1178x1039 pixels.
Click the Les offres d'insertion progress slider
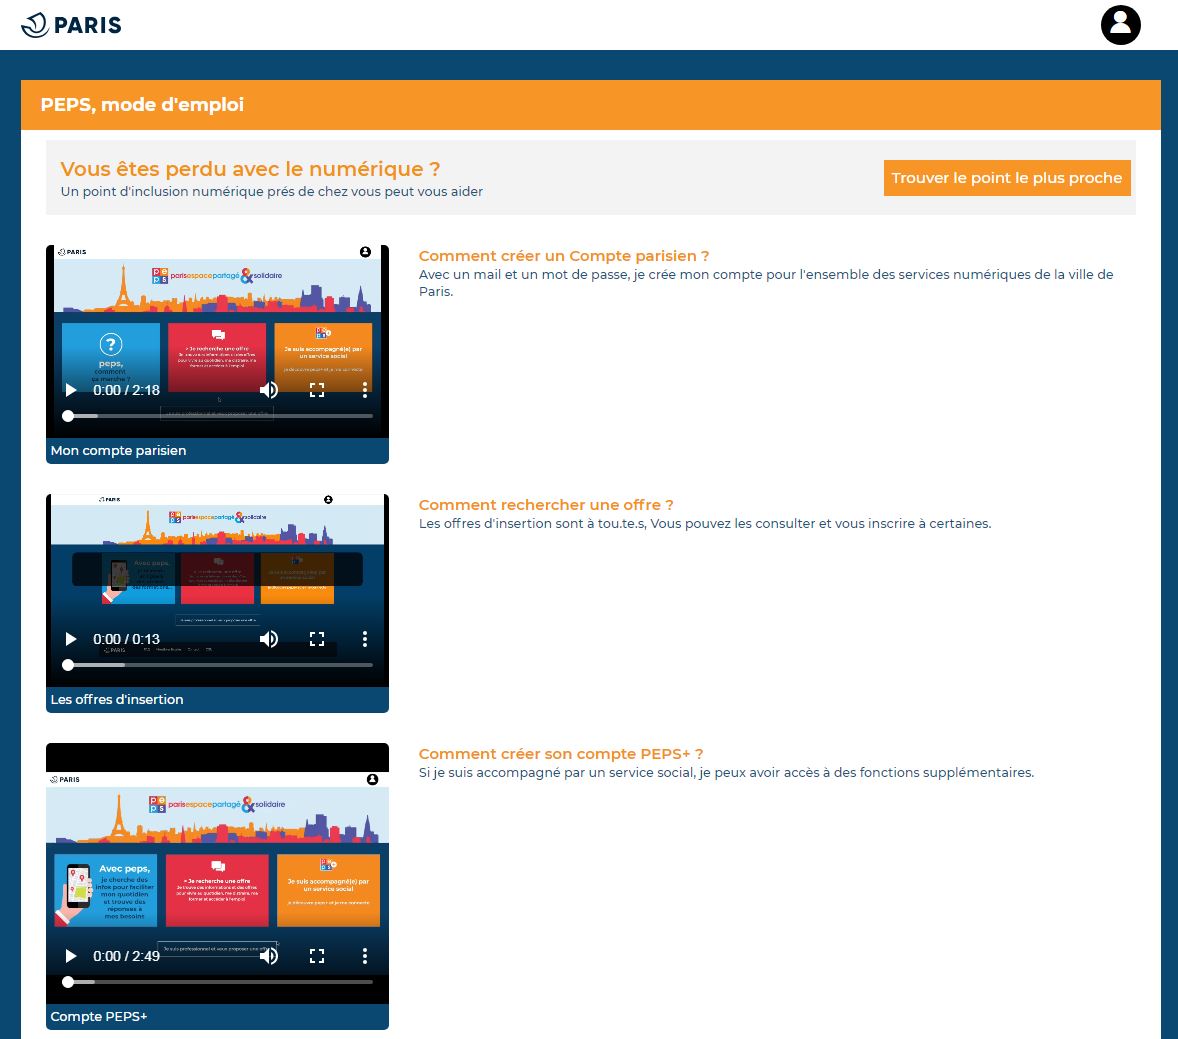point(220,664)
